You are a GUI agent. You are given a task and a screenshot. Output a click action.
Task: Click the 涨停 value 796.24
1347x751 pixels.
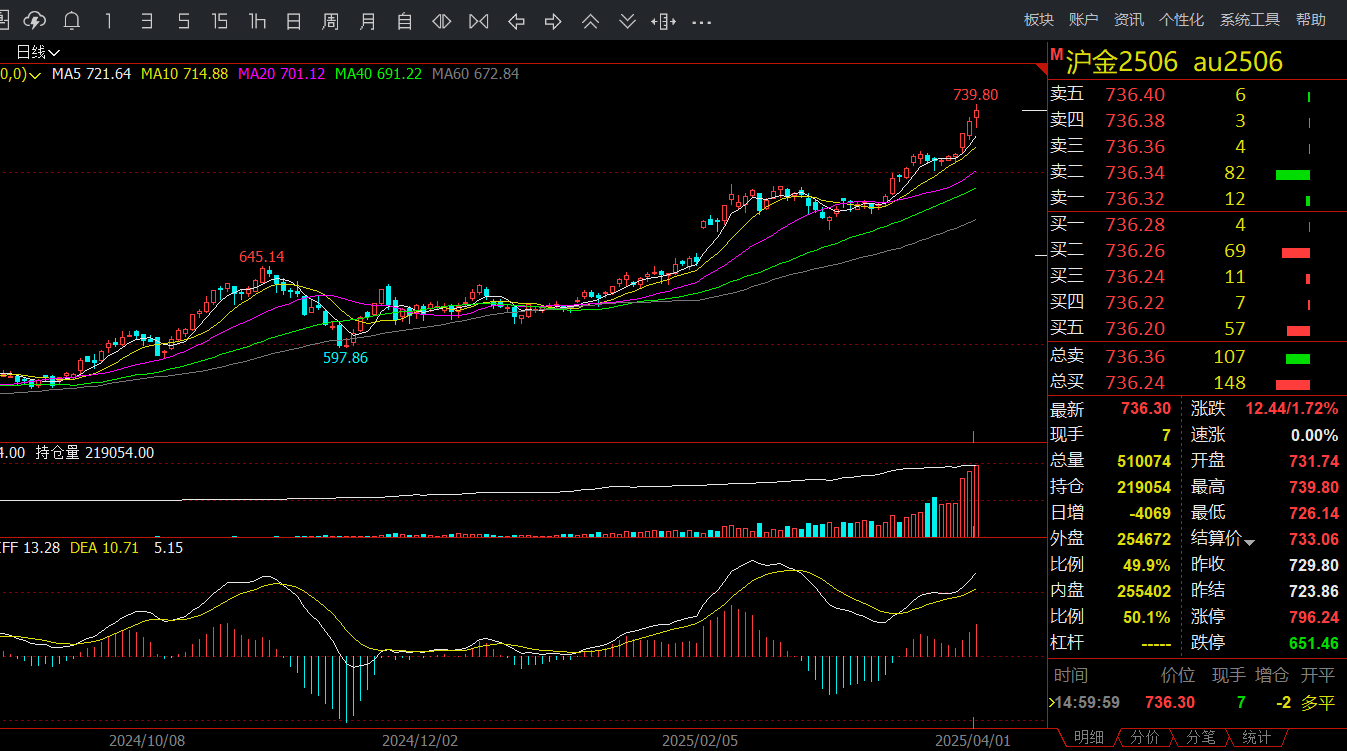point(1313,617)
